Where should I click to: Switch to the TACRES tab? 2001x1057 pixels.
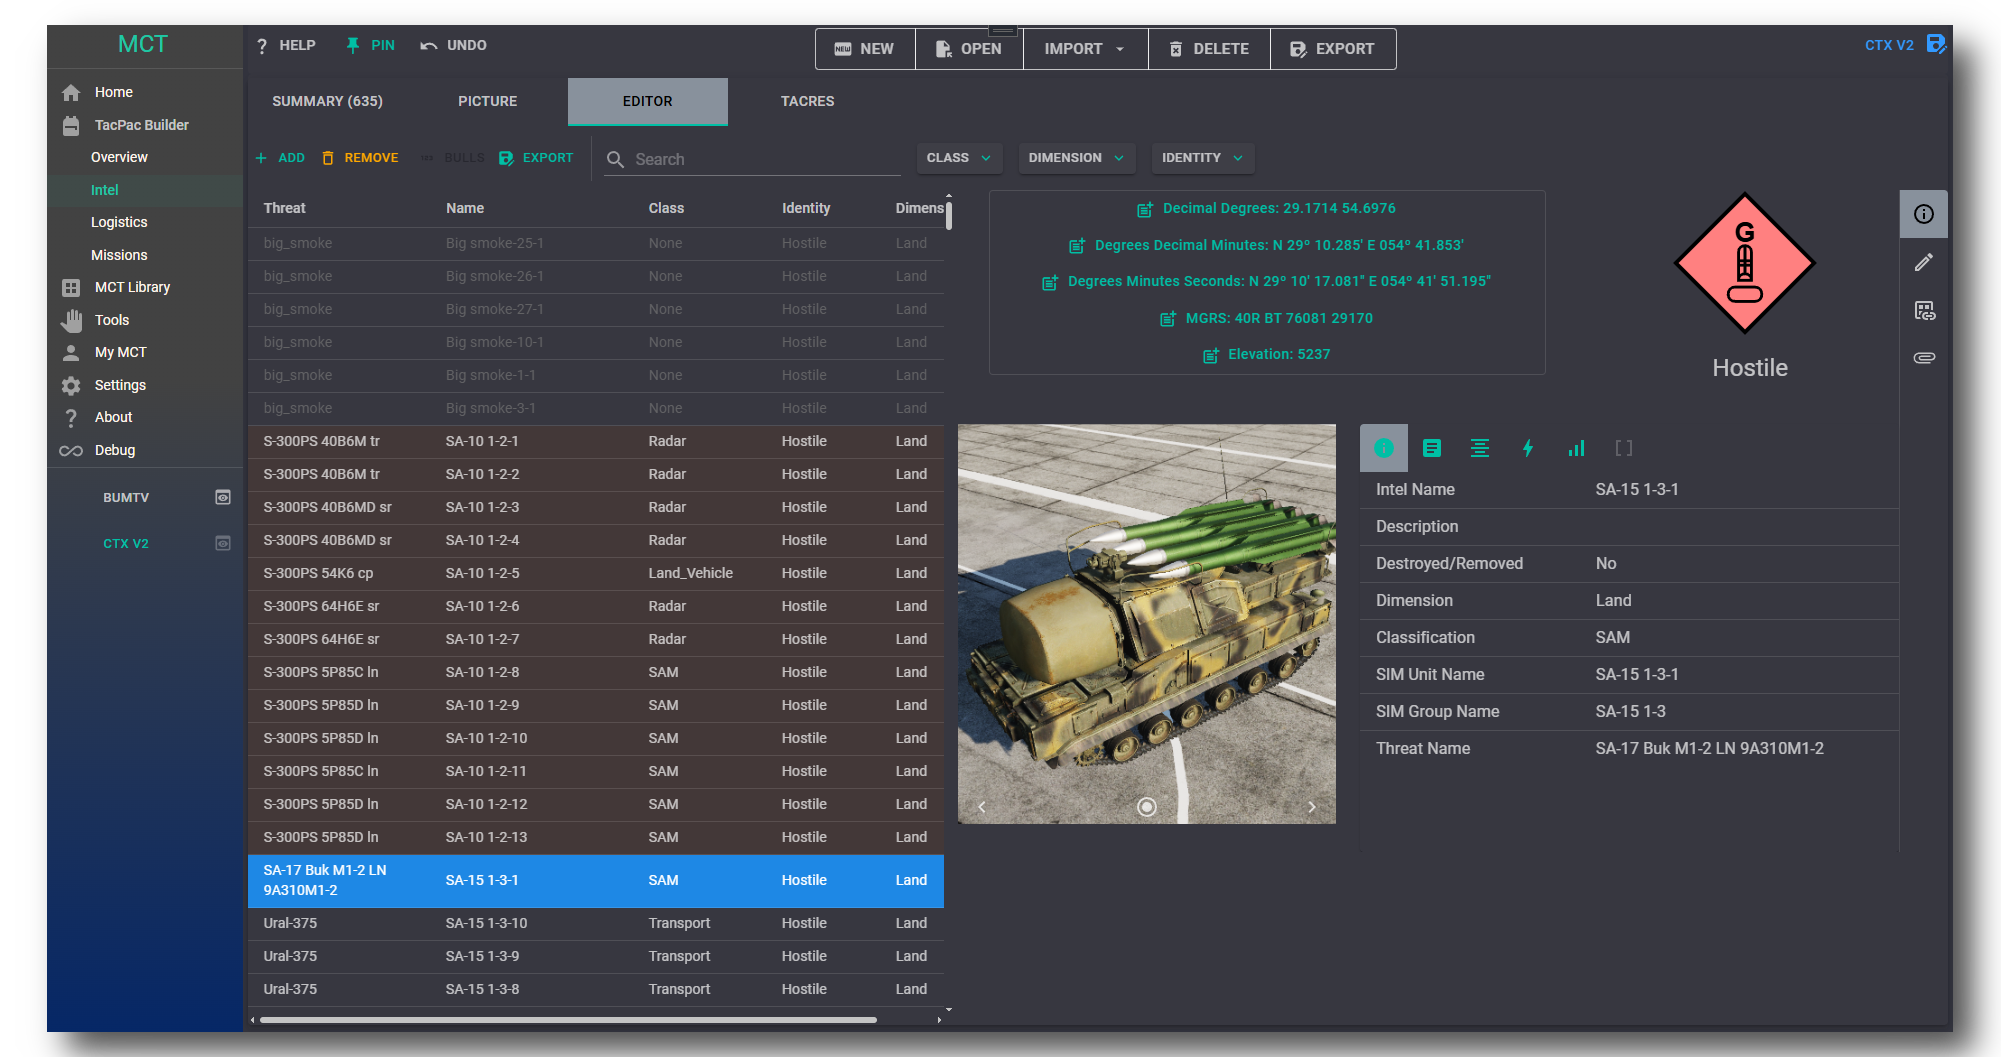[807, 102]
